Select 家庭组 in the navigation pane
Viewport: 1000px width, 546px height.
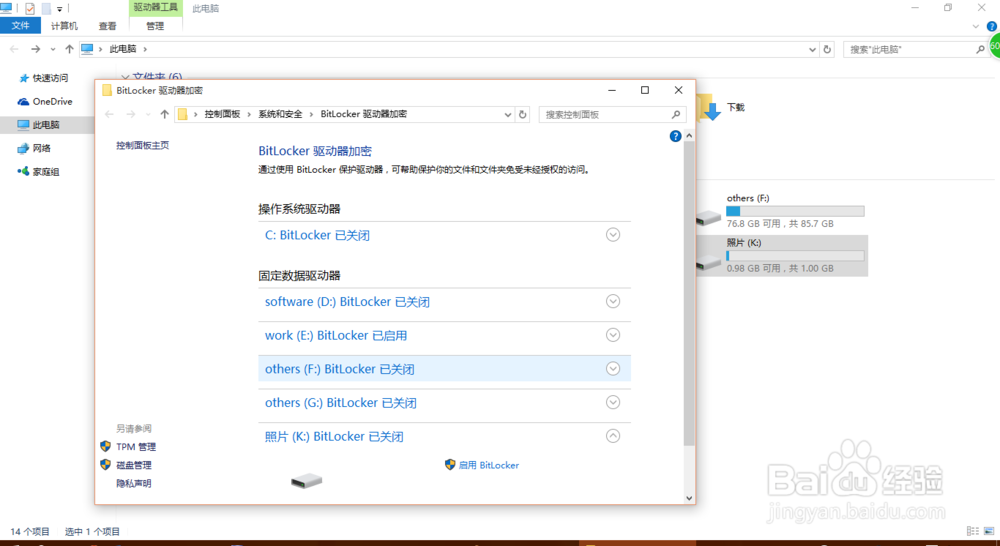[39, 172]
